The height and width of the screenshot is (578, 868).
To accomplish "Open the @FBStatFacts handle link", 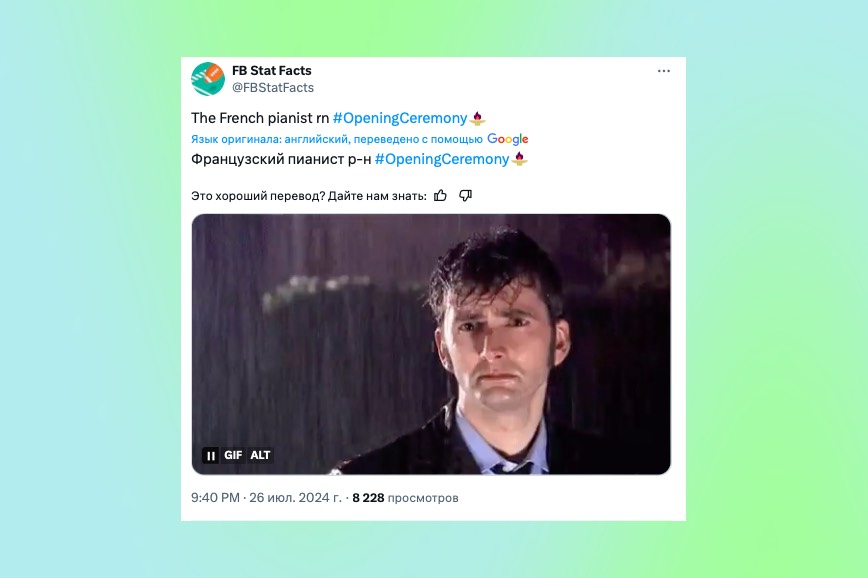I will [272, 87].
